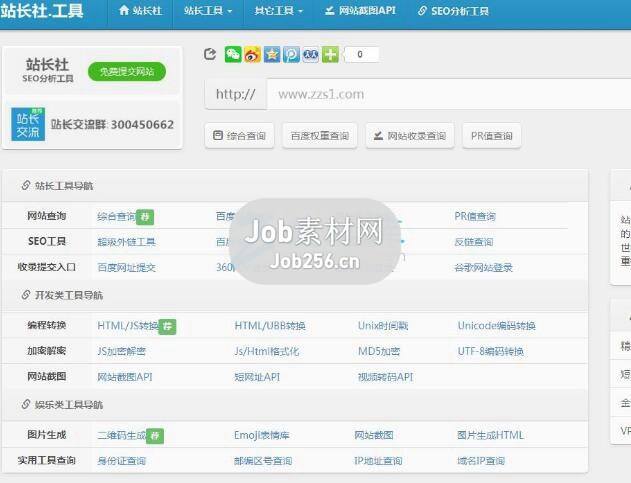
Task: Click the green plus more-share icon
Action: (x=330, y=54)
